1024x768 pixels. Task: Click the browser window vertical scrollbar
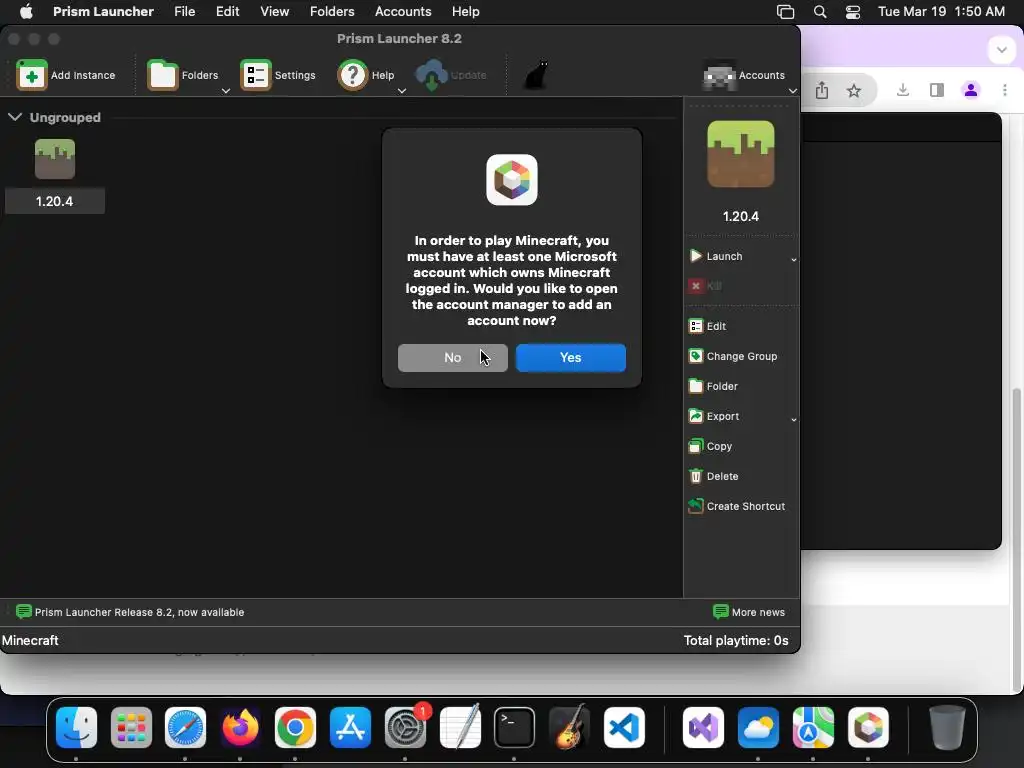(x=1017, y=539)
